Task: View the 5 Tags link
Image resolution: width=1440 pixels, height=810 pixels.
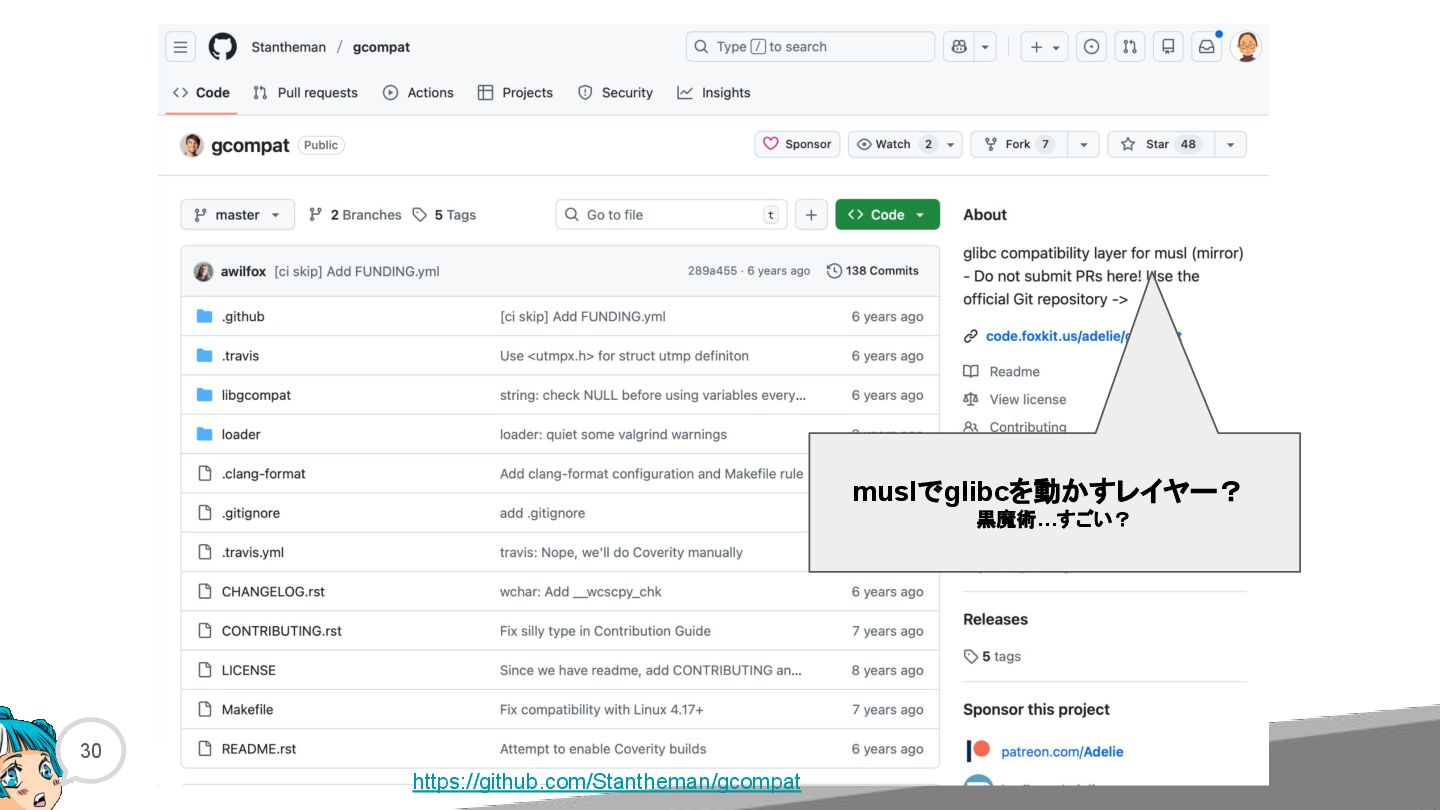Action: (x=444, y=214)
